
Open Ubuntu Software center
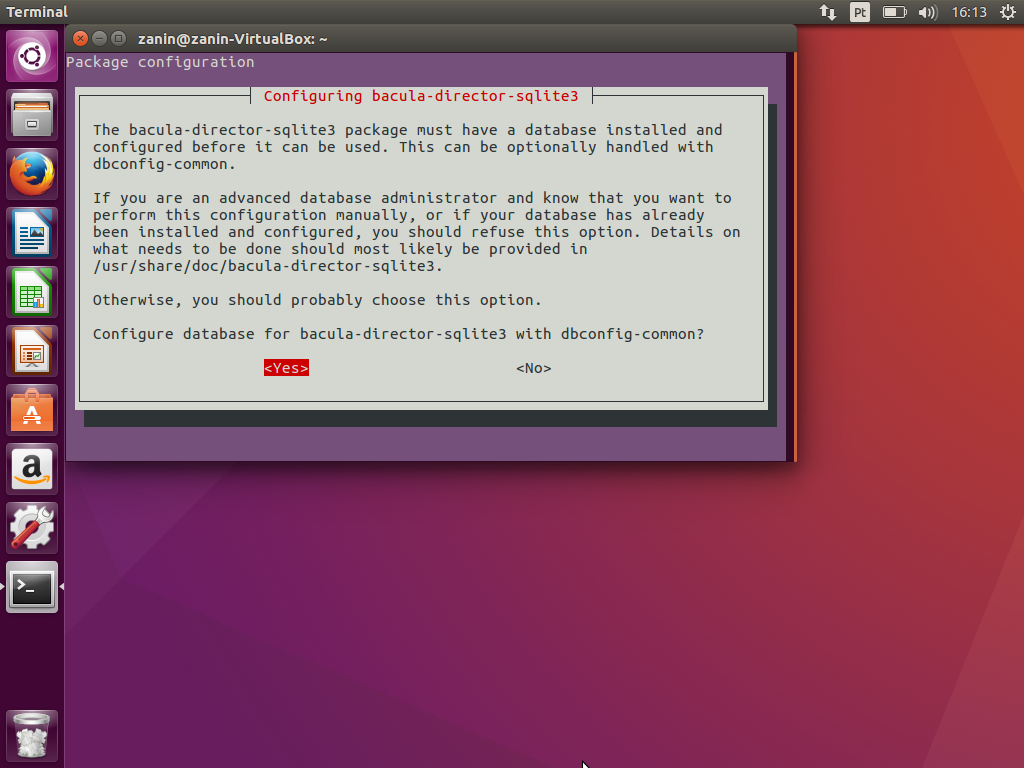point(32,410)
